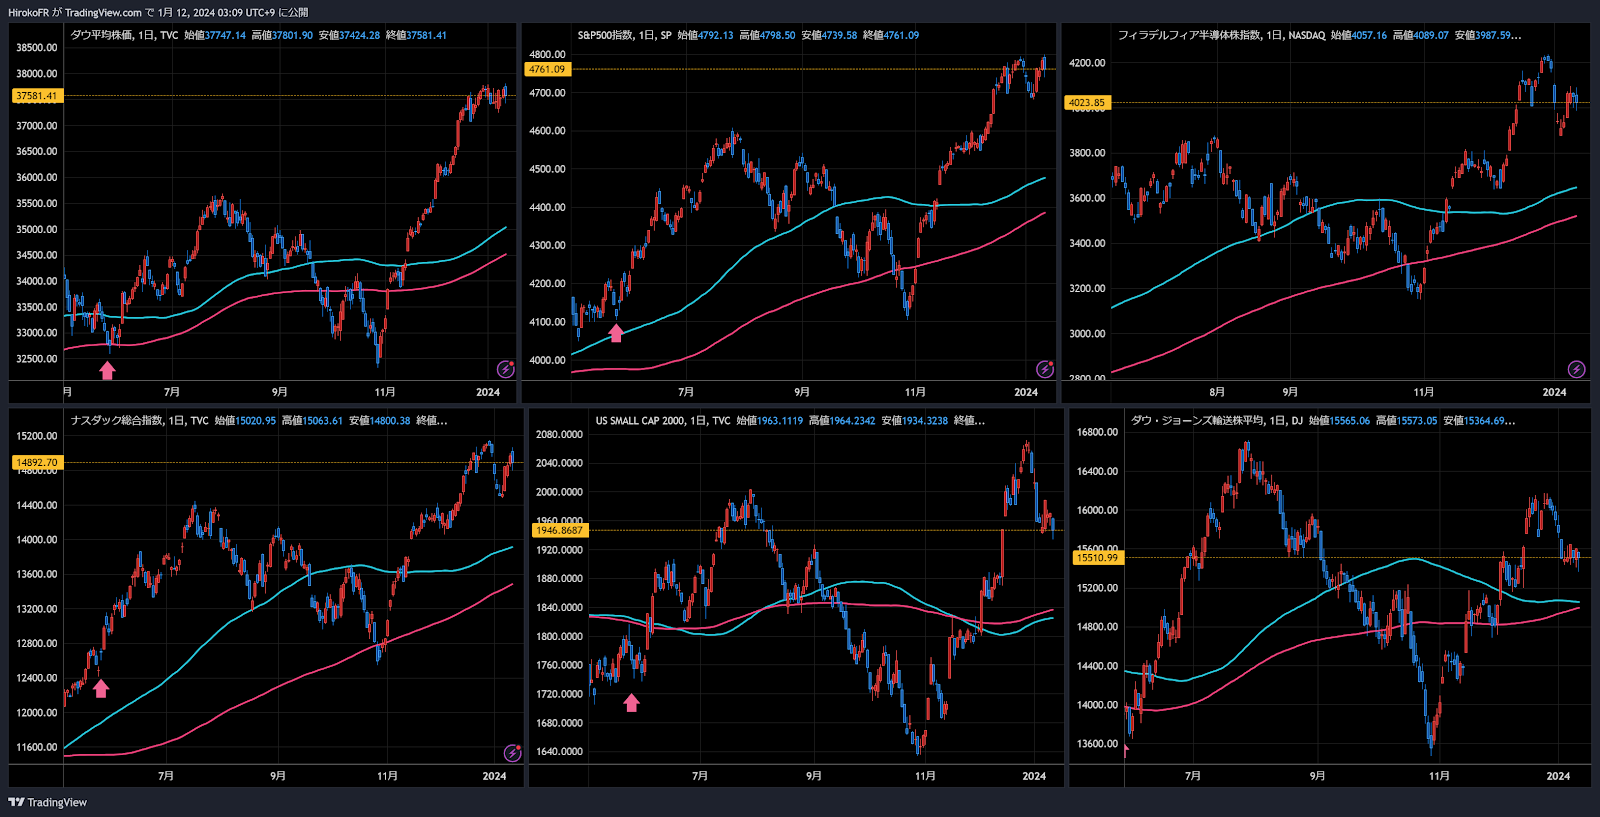The height and width of the screenshot is (817, 1600).
Task: Click the 4761.09 current price label
Action: click(x=547, y=69)
